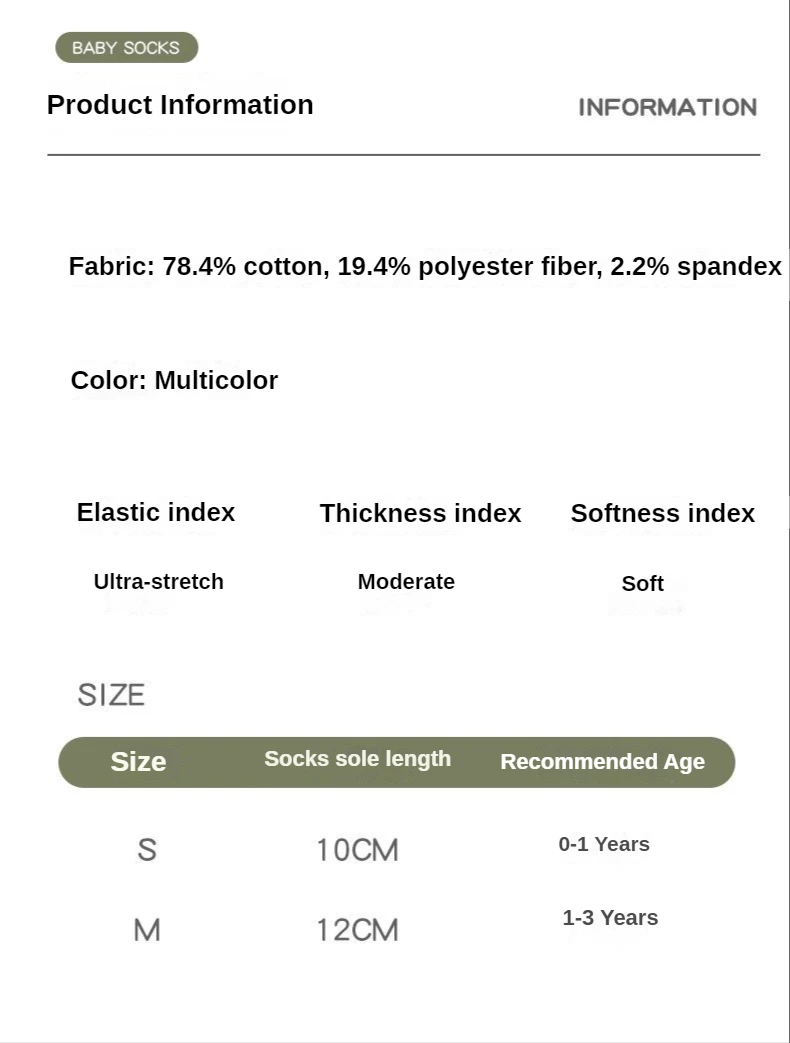Select the Product Information heading

click(x=180, y=105)
